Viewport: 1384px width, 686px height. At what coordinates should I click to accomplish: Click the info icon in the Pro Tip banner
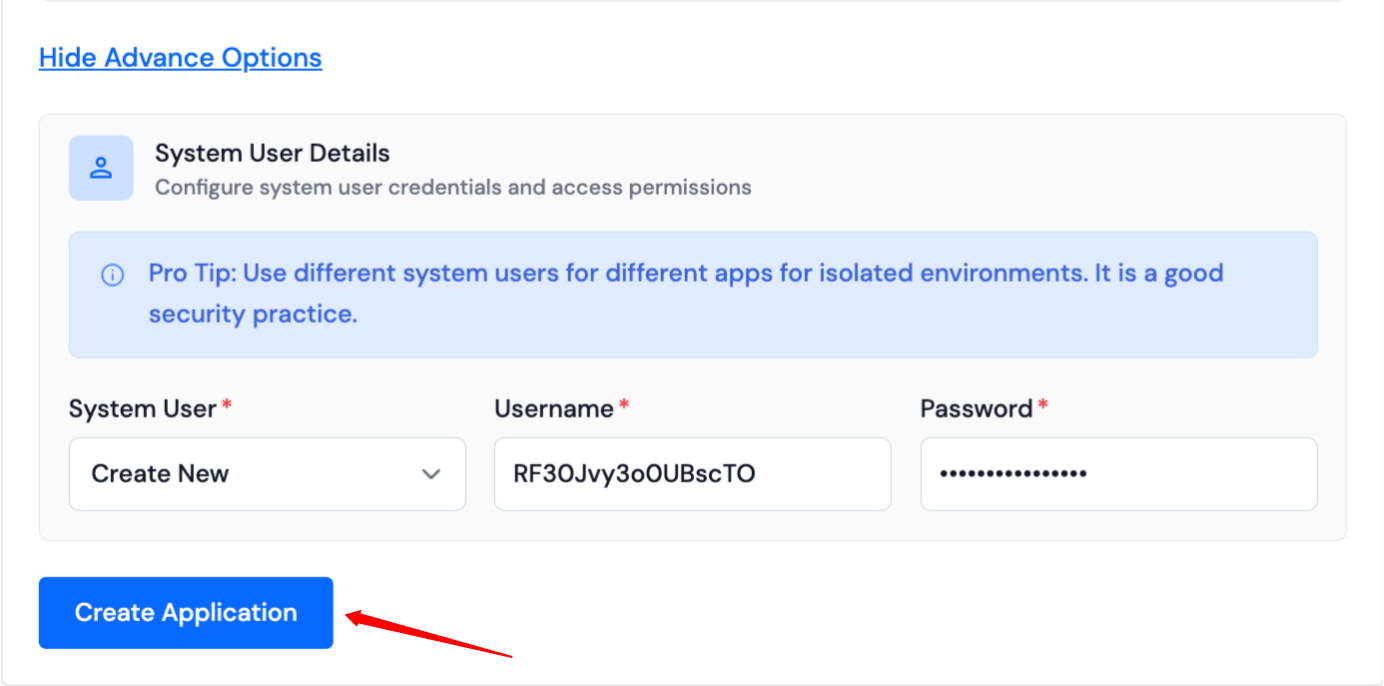[x=112, y=274]
